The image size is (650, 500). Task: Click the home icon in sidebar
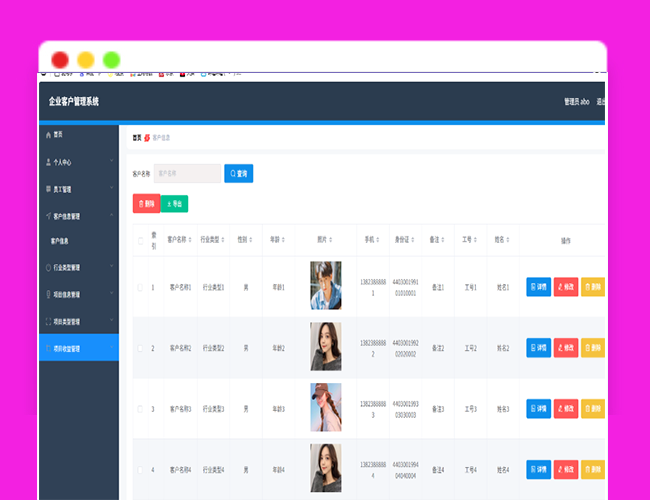tap(49, 135)
